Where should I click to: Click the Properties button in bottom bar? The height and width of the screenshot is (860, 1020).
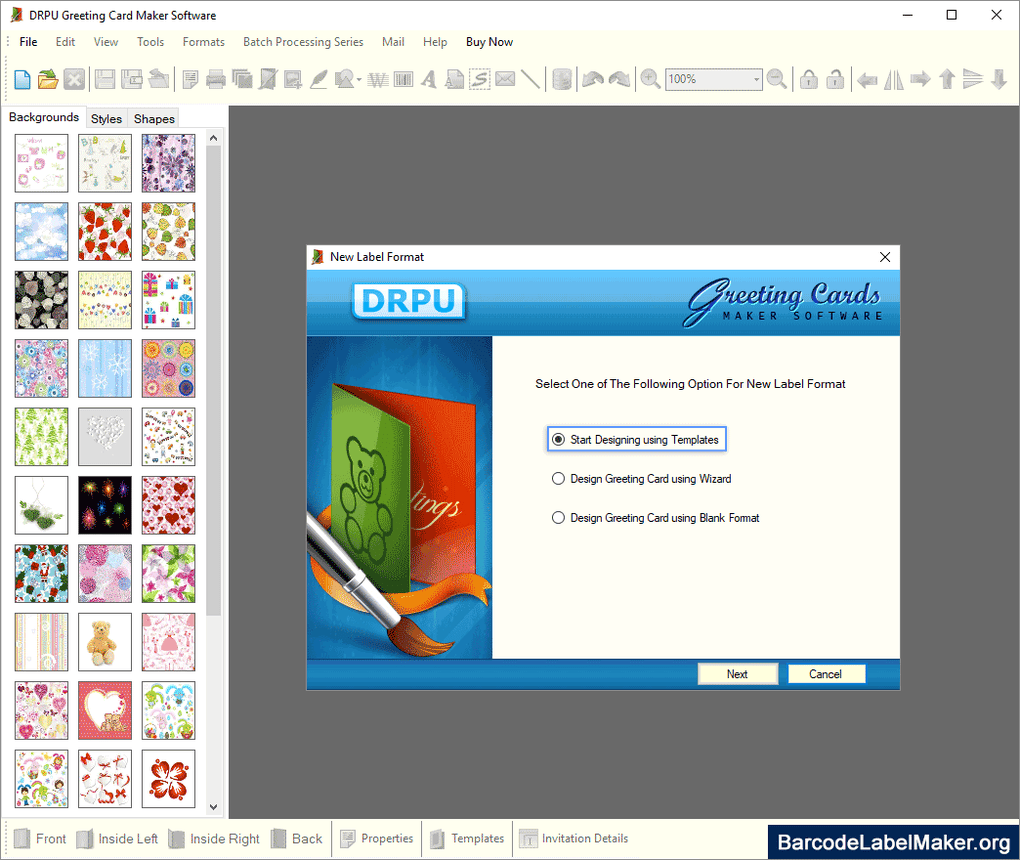[x=377, y=839]
